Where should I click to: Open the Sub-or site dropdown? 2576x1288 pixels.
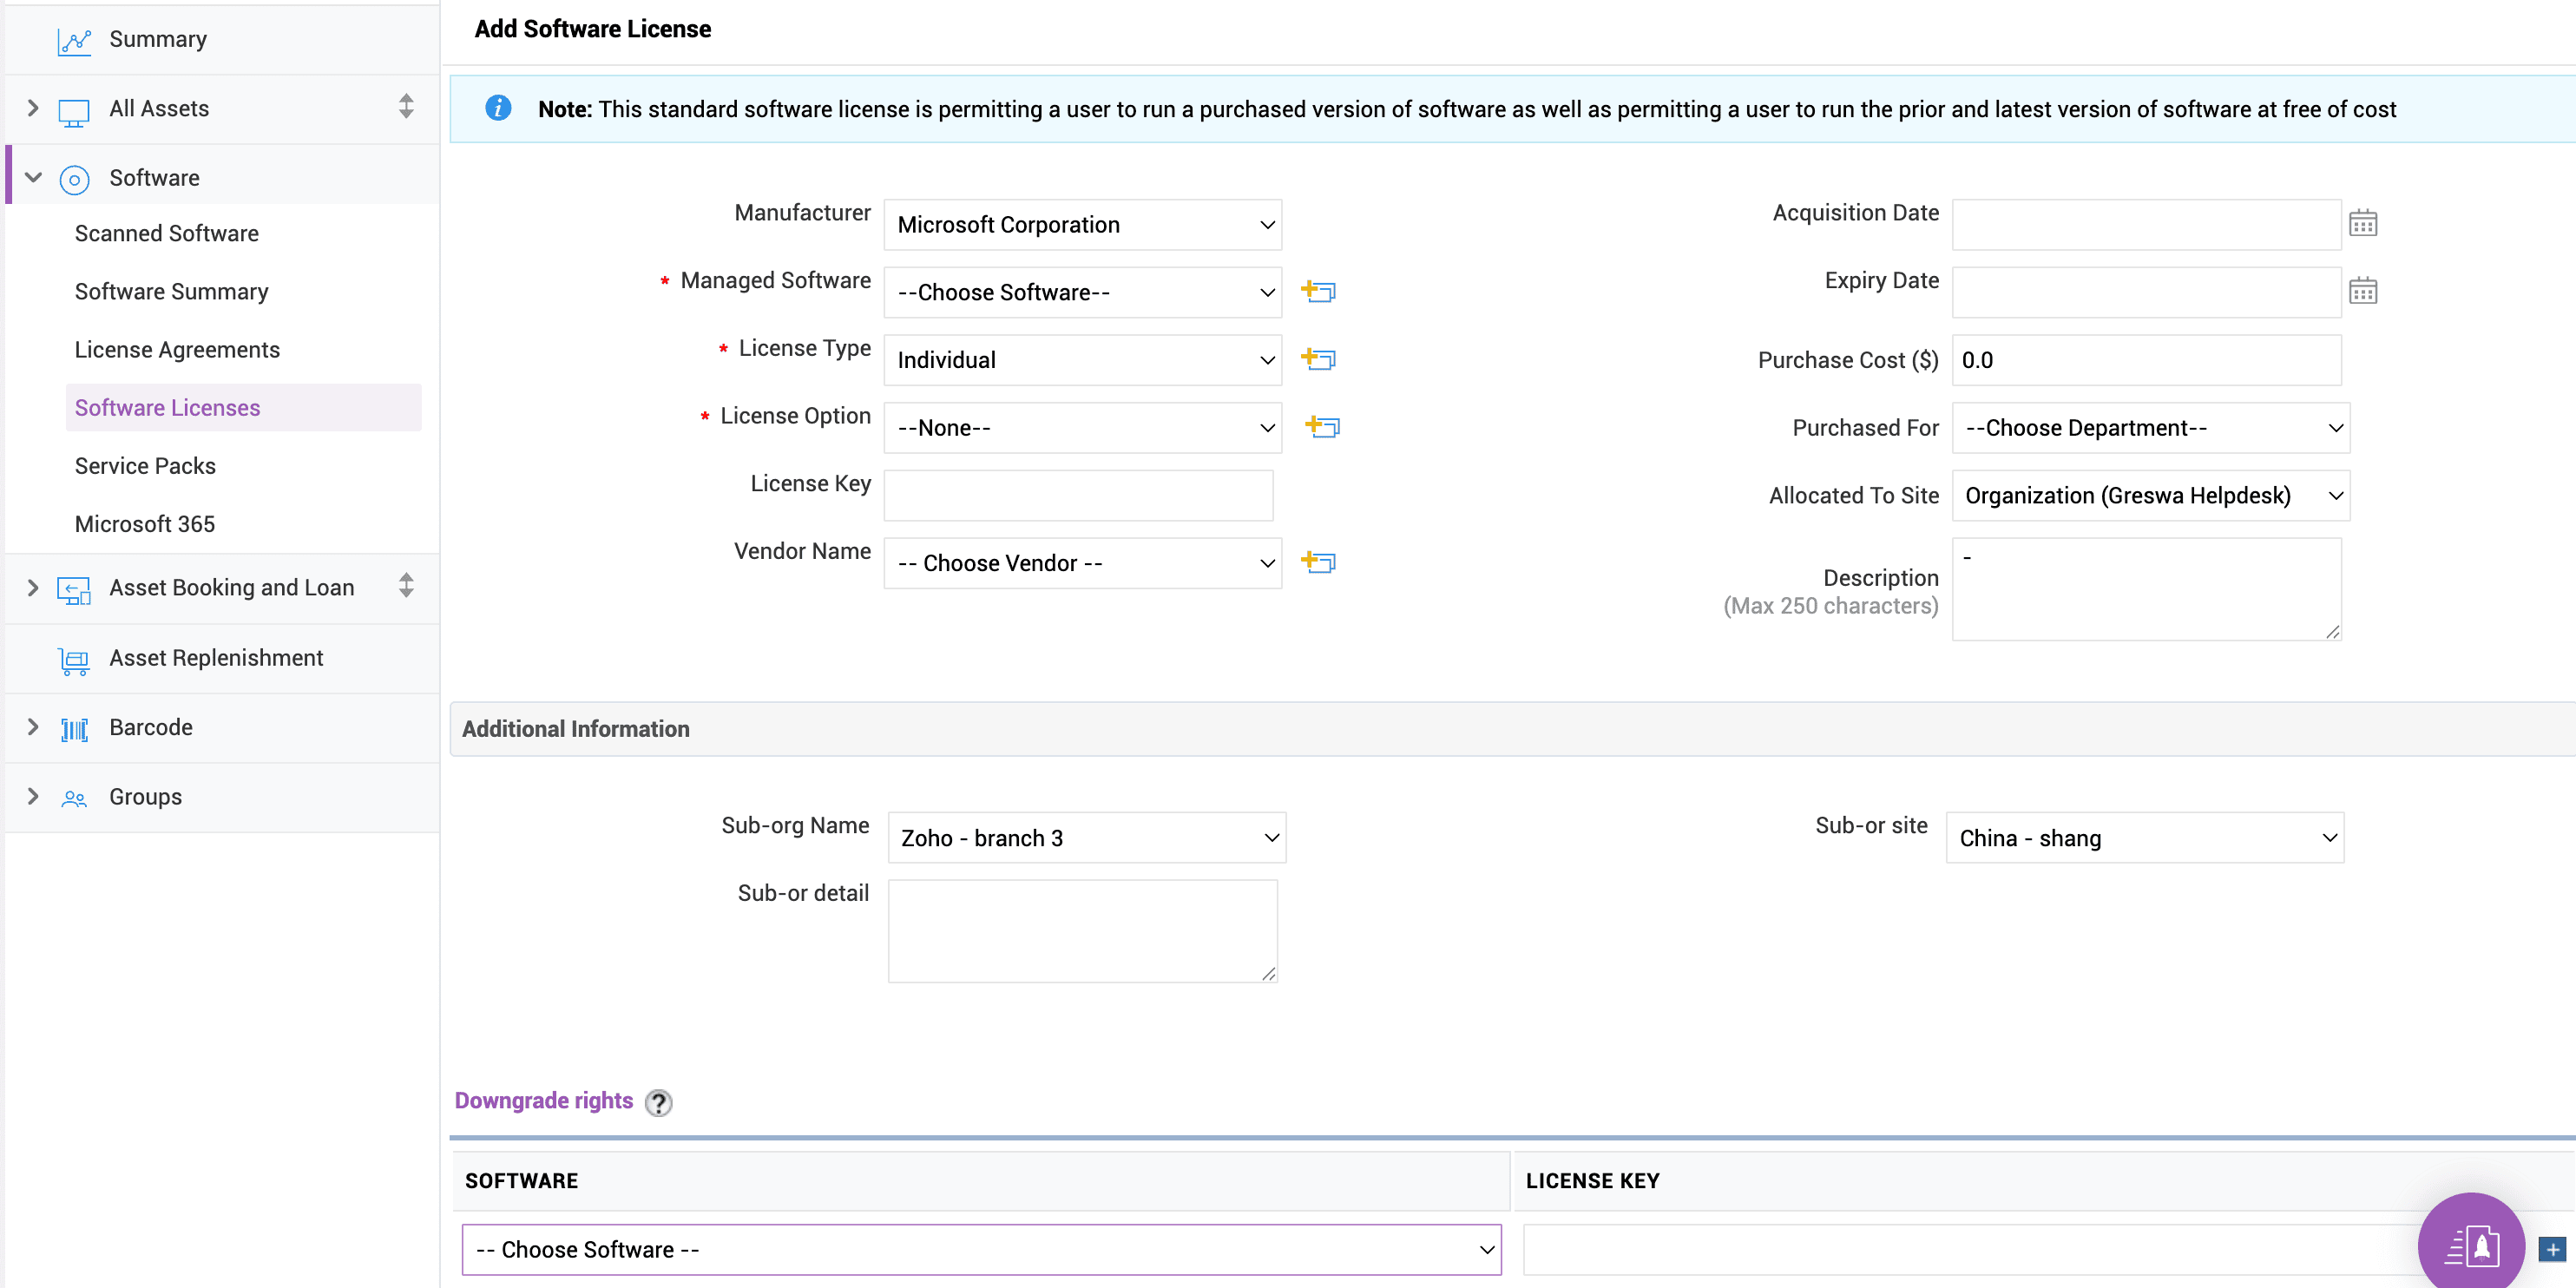[x=2145, y=838]
